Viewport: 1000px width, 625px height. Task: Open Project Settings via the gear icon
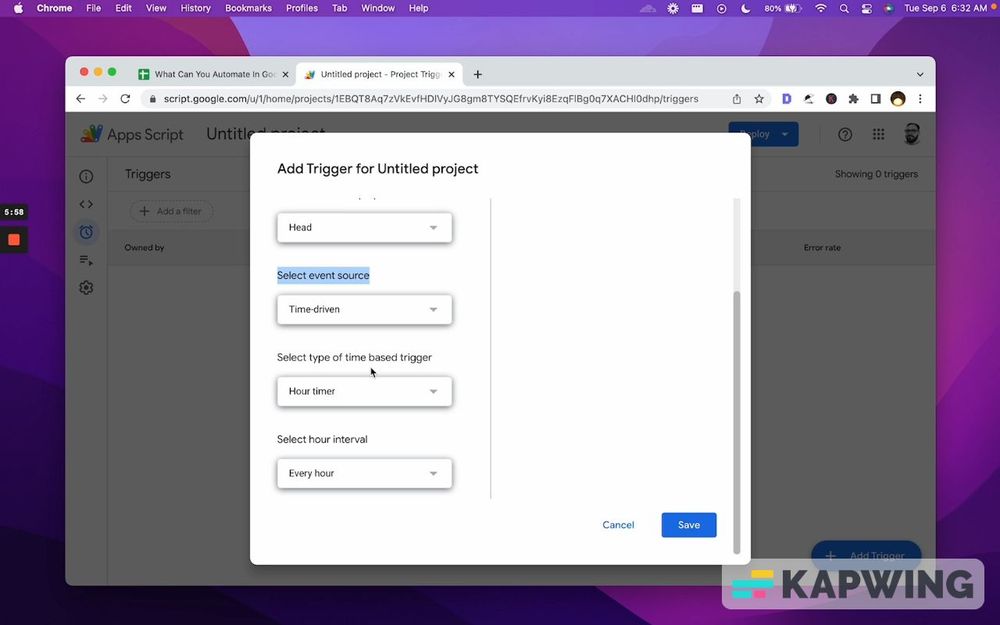click(86, 287)
